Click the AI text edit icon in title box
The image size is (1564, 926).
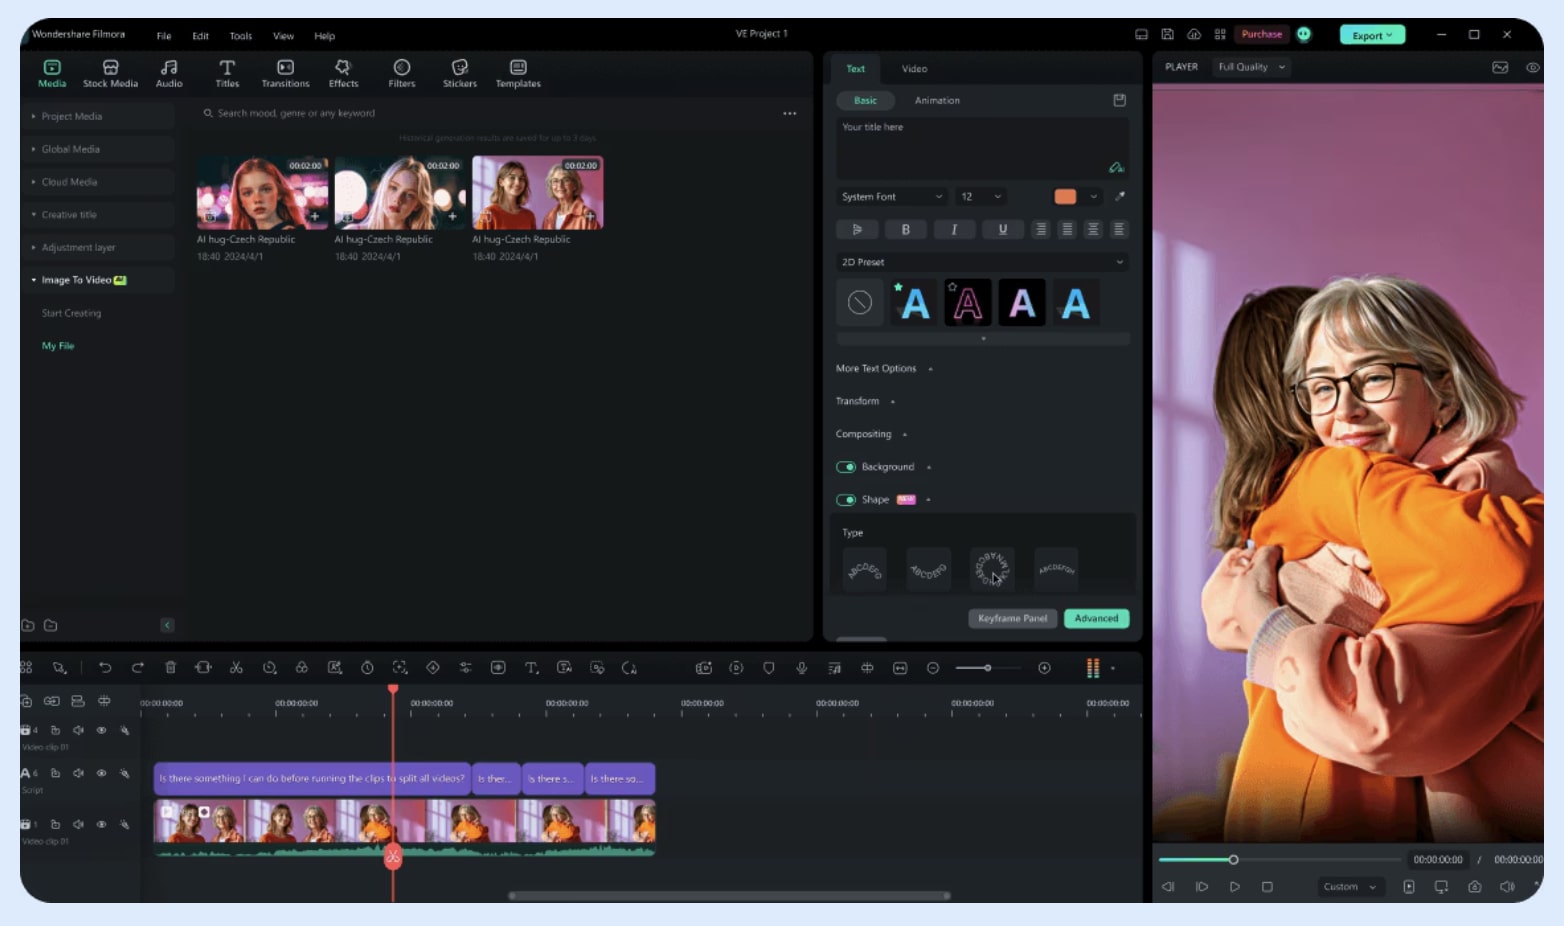[1116, 168]
